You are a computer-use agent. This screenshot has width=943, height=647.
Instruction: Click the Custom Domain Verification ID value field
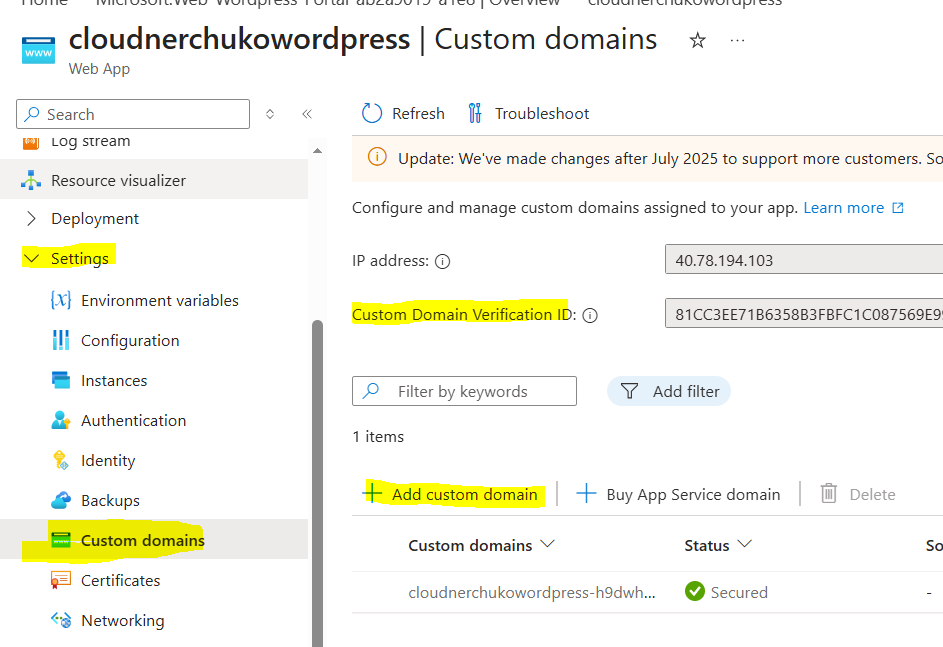pyautogui.click(x=804, y=313)
